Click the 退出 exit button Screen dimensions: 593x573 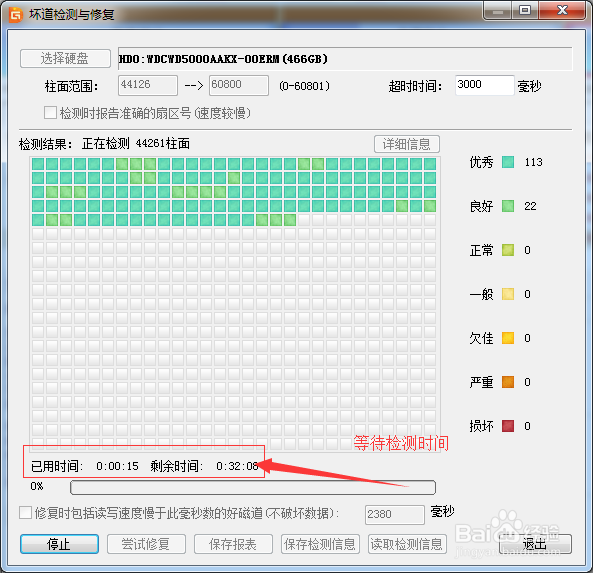[535, 544]
